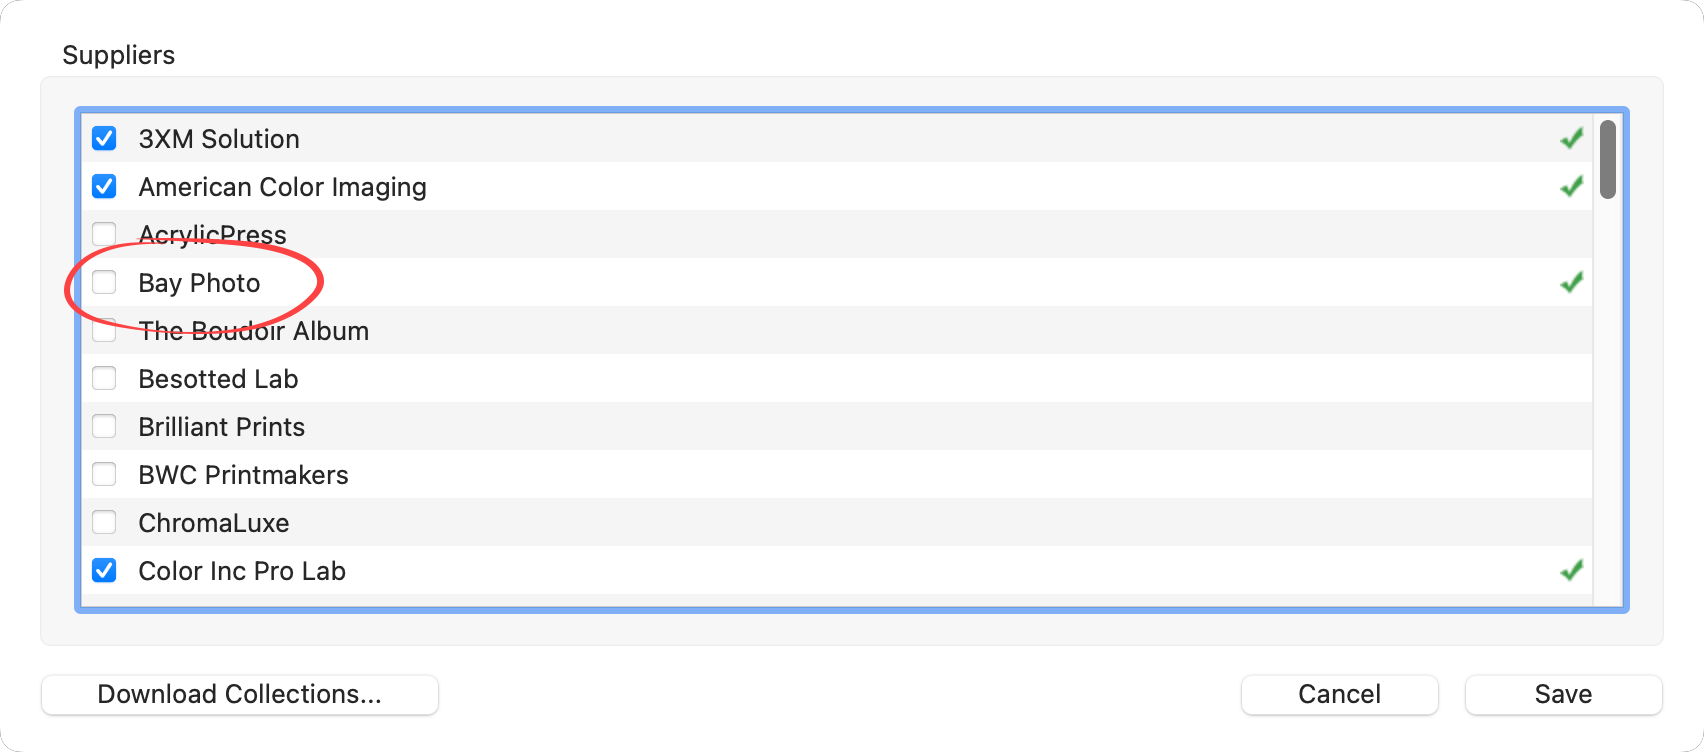1704x752 pixels.
Task: Click green checkmark beside American Color Imaging
Action: click(1571, 187)
